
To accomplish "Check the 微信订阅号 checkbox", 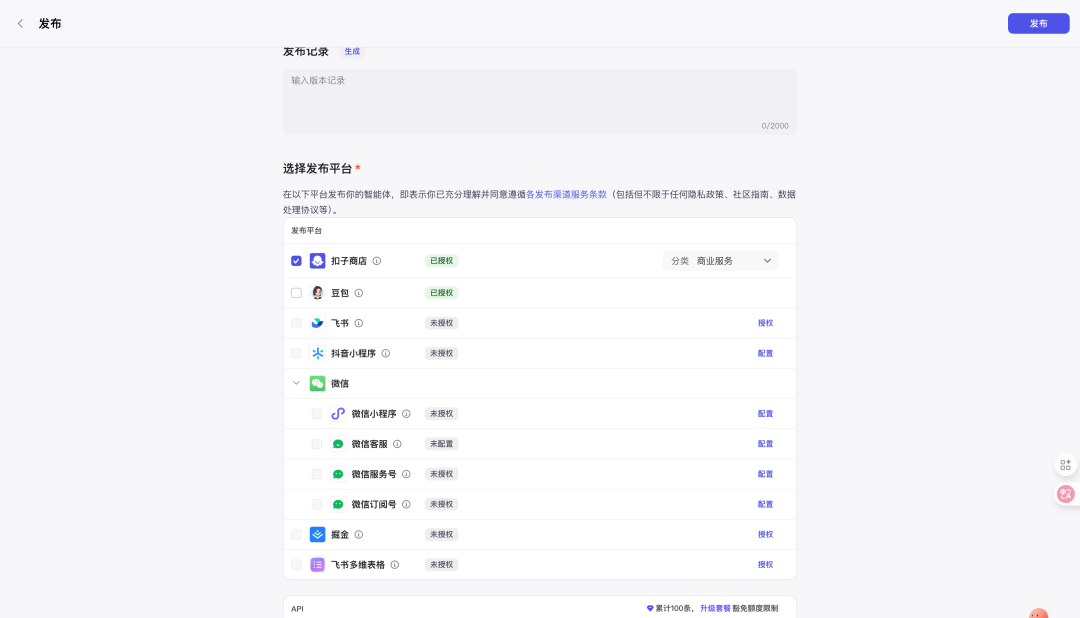I will pos(317,504).
